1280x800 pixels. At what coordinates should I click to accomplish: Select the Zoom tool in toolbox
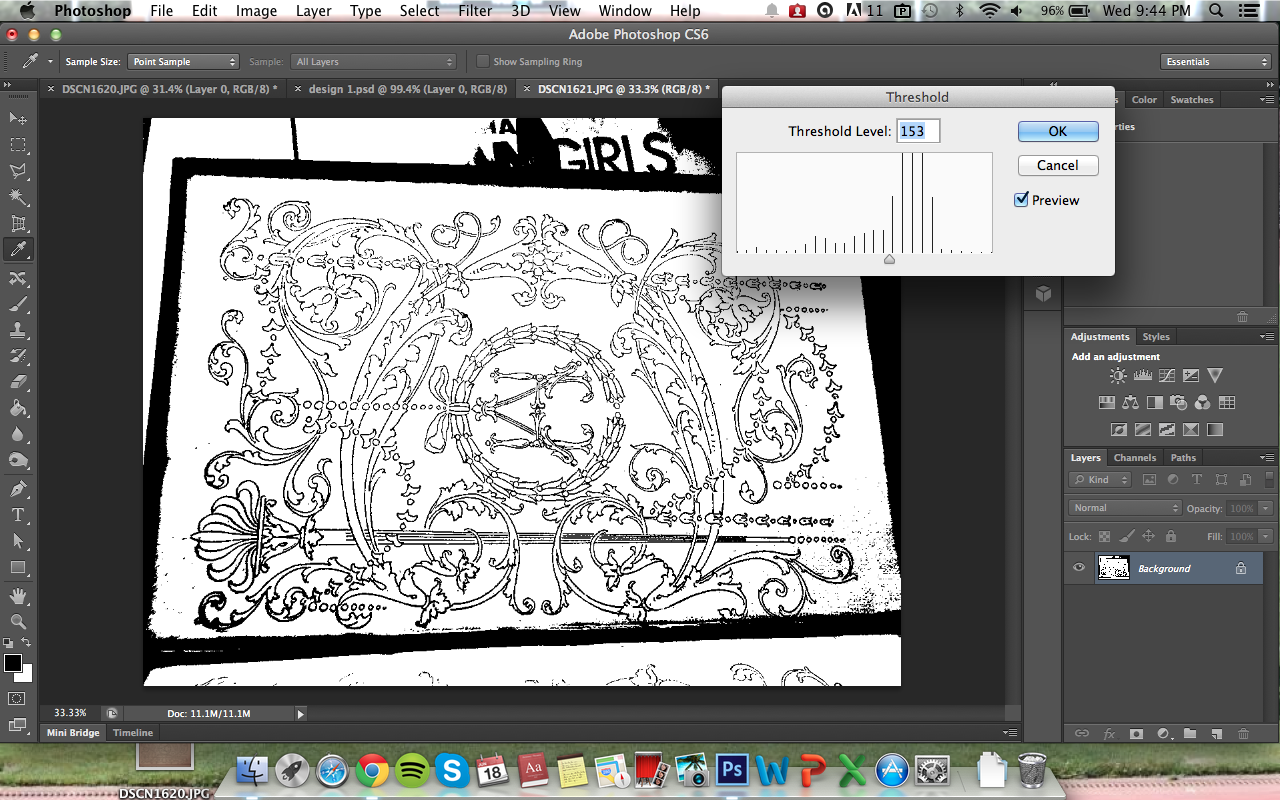[x=18, y=622]
